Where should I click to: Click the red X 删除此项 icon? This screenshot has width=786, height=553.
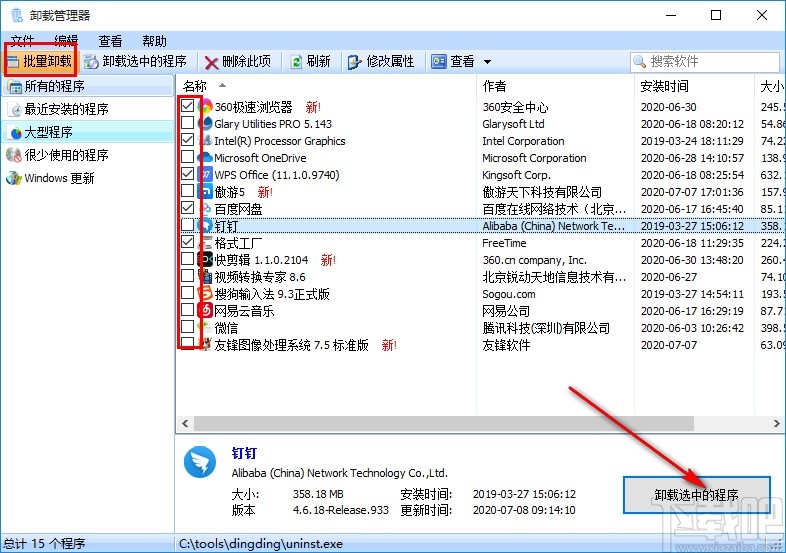point(212,63)
